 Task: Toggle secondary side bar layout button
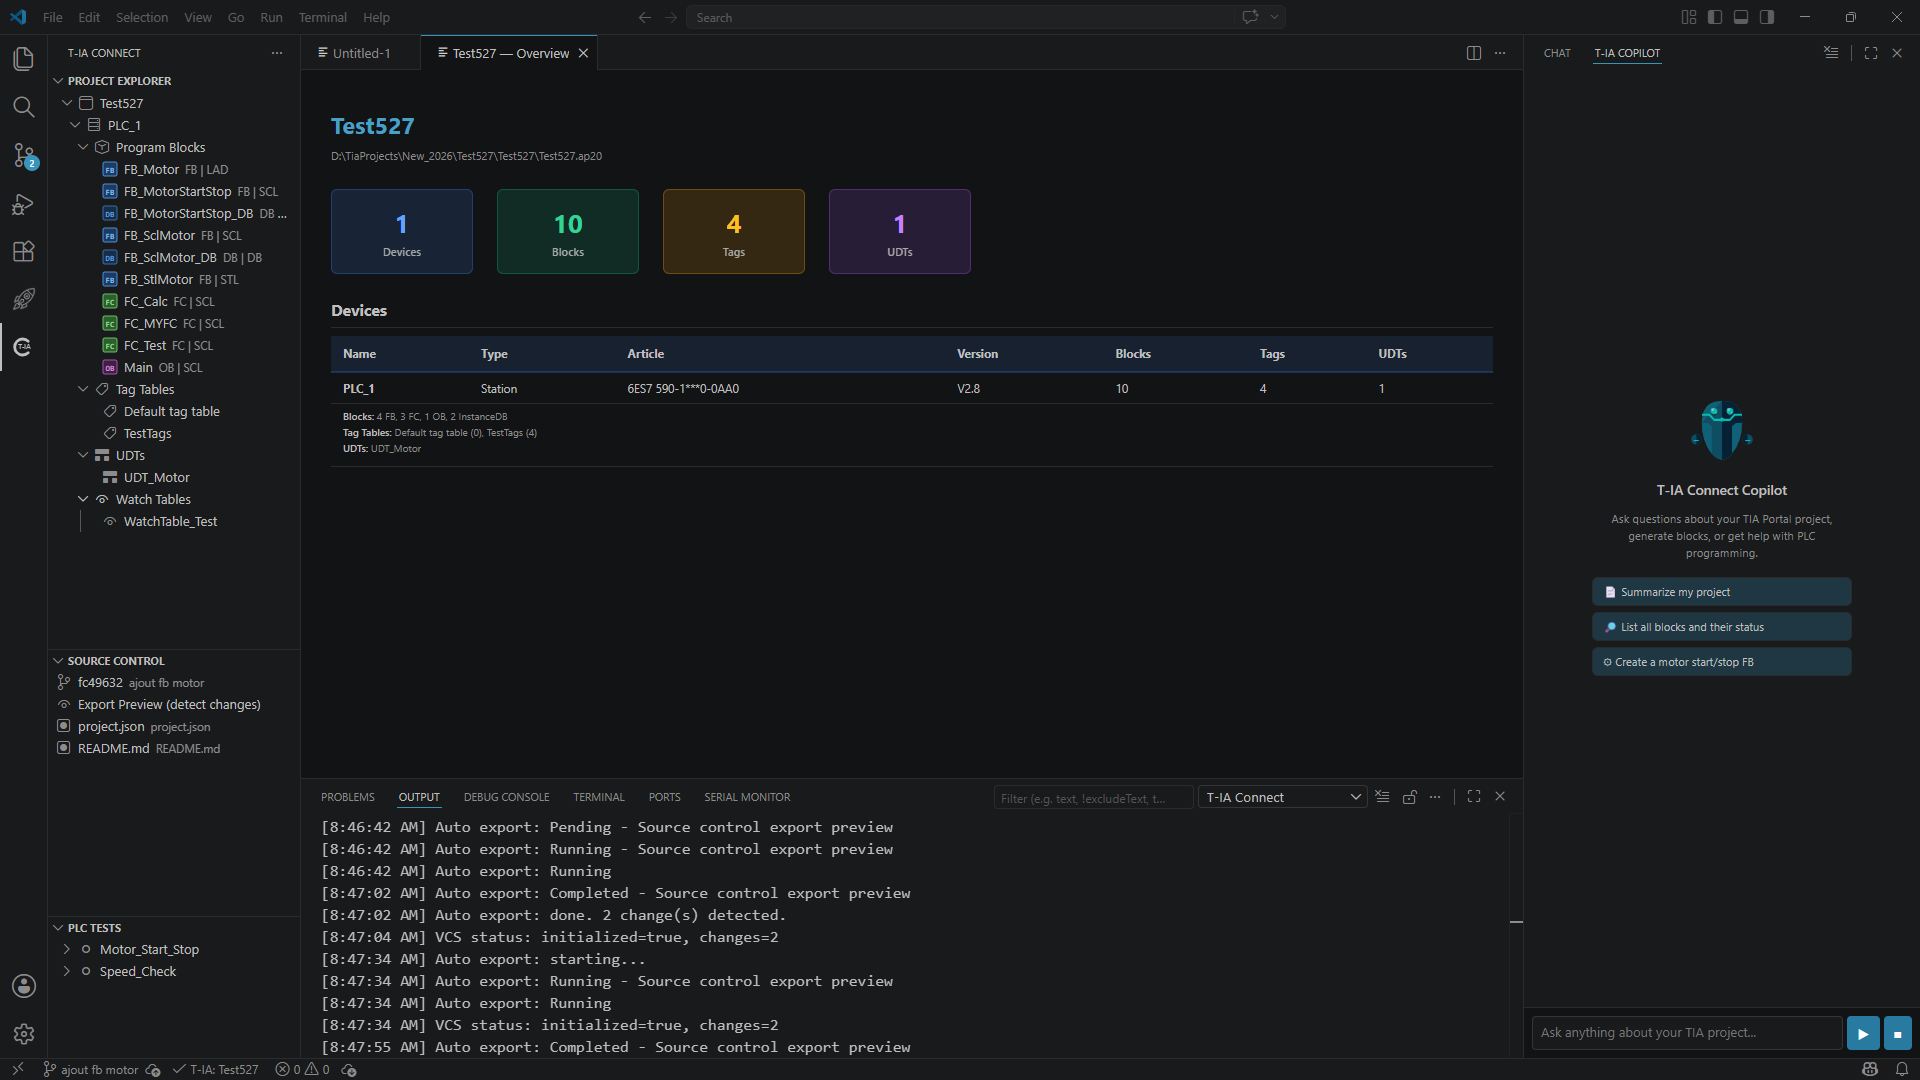(x=1767, y=17)
